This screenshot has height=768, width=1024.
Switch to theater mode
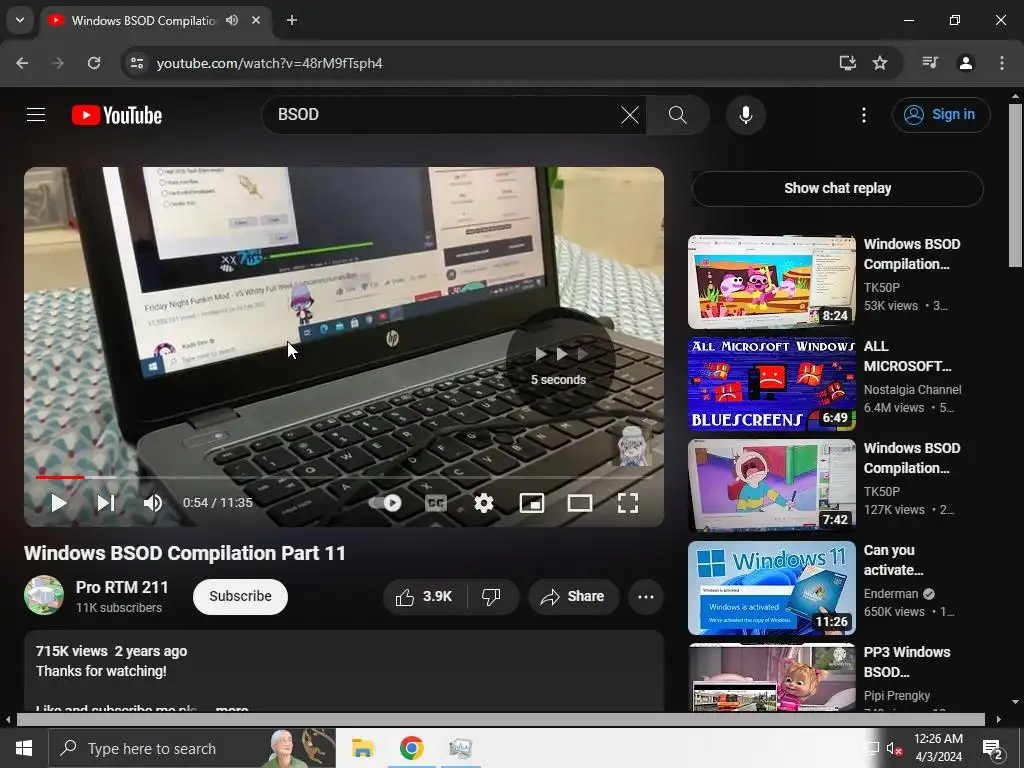pyautogui.click(x=580, y=503)
